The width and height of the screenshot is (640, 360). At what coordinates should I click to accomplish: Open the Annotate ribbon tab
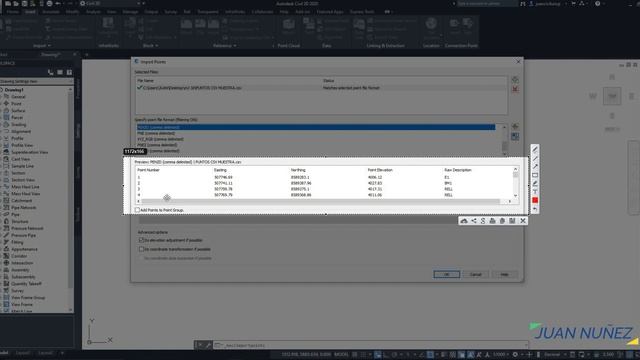click(x=51, y=12)
